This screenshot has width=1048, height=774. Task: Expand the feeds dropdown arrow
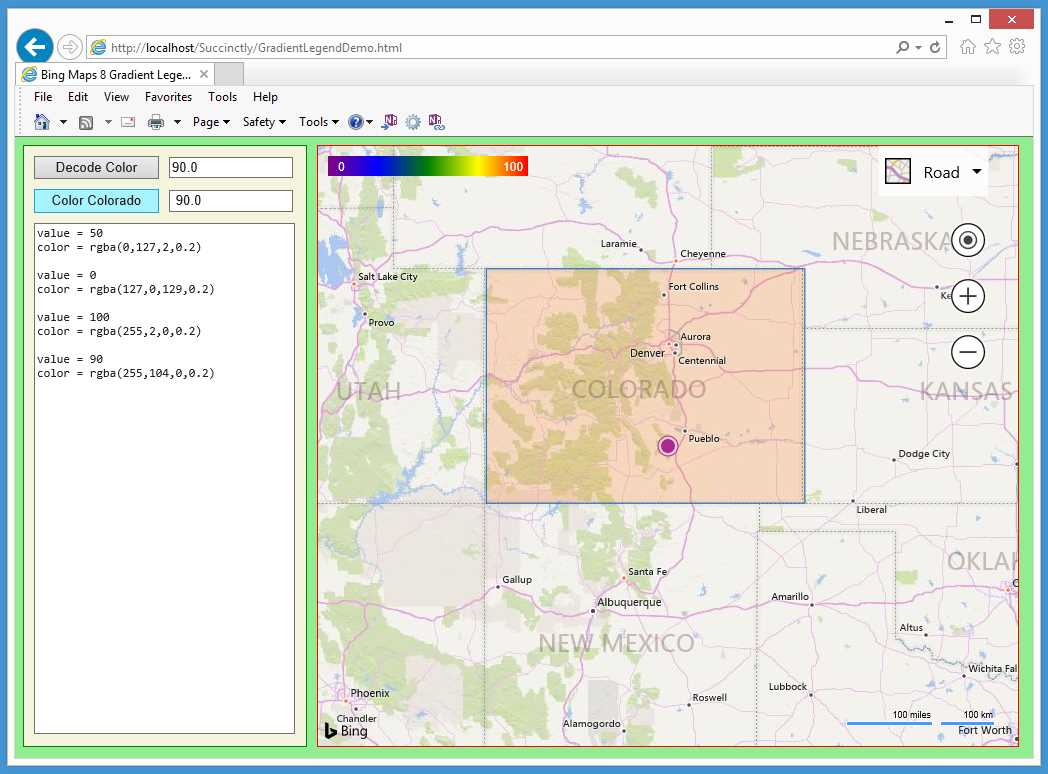click(x=108, y=122)
